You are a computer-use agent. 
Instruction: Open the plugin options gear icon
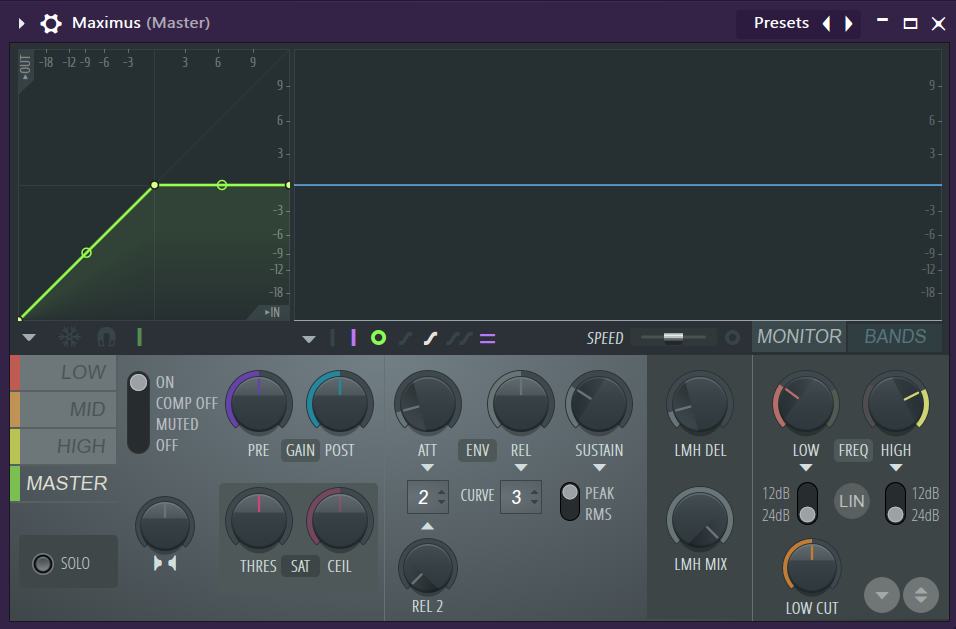pos(51,24)
